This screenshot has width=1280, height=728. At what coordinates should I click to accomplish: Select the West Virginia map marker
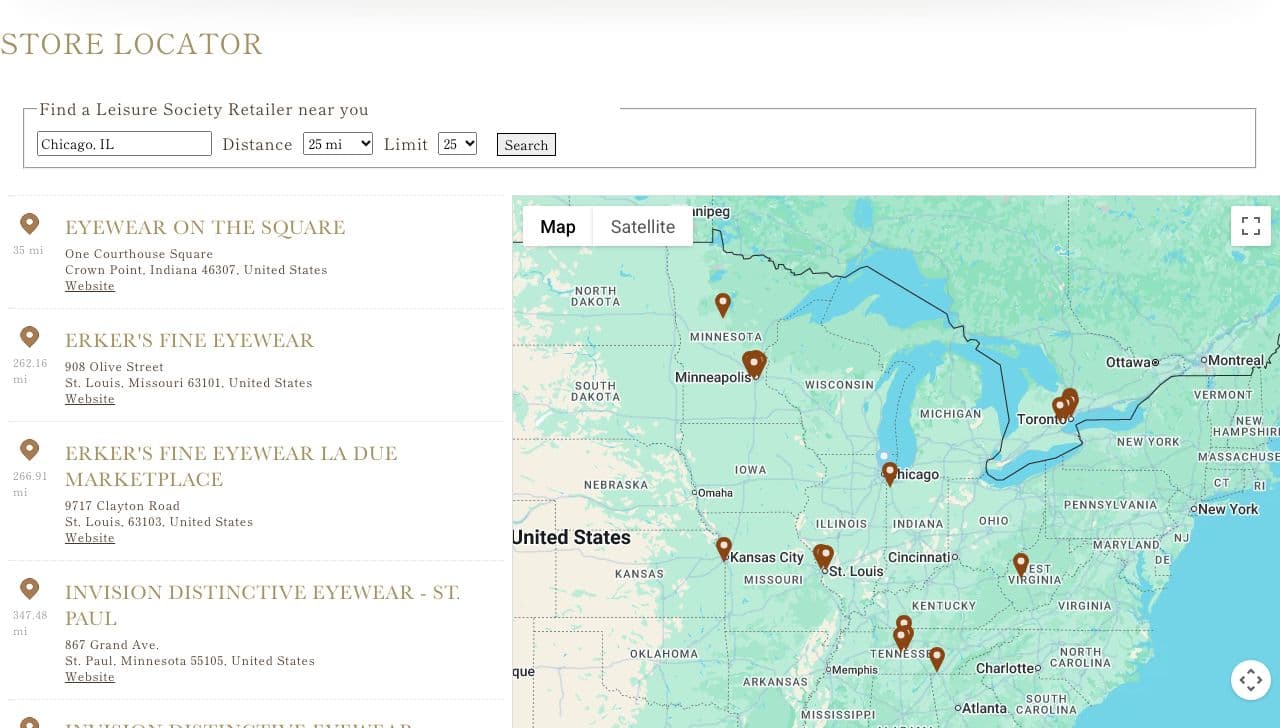(1021, 565)
